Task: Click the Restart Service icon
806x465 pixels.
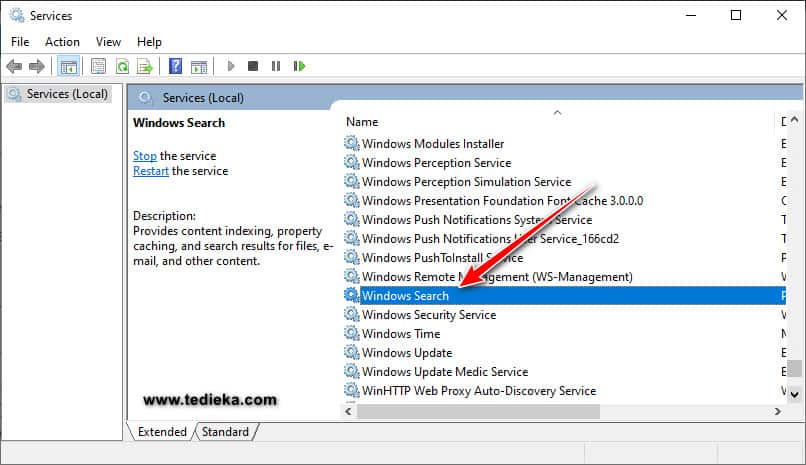Action: coord(299,66)
